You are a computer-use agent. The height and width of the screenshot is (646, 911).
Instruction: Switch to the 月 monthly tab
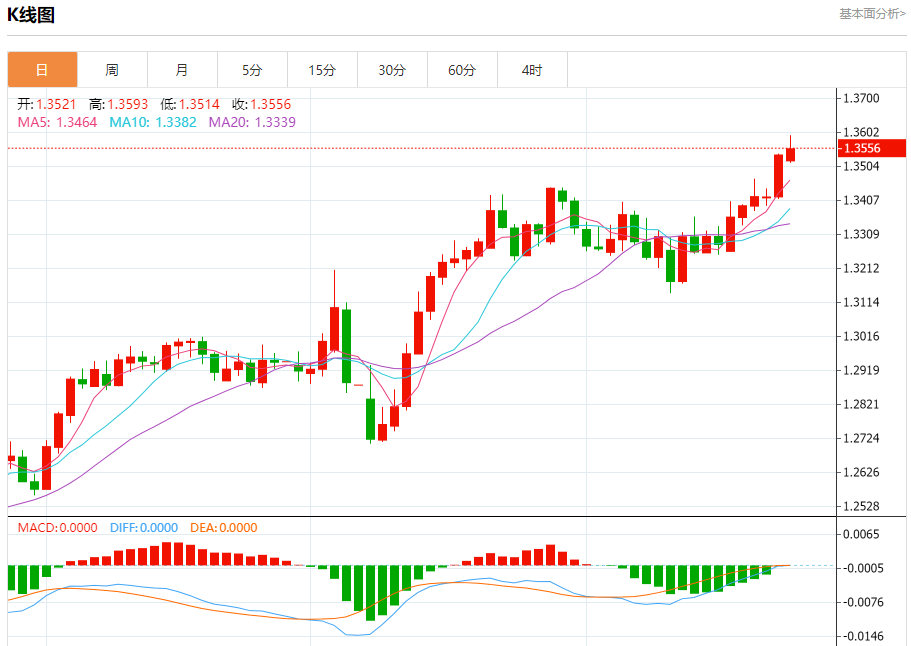point(182,70)
